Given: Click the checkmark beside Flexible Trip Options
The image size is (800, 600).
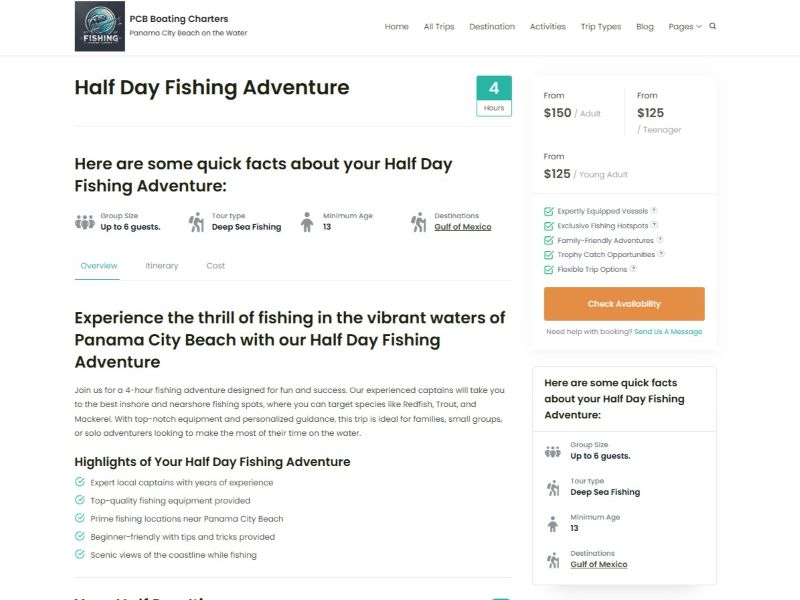Looking at the screenshot, I should click(x=548, y=269).
